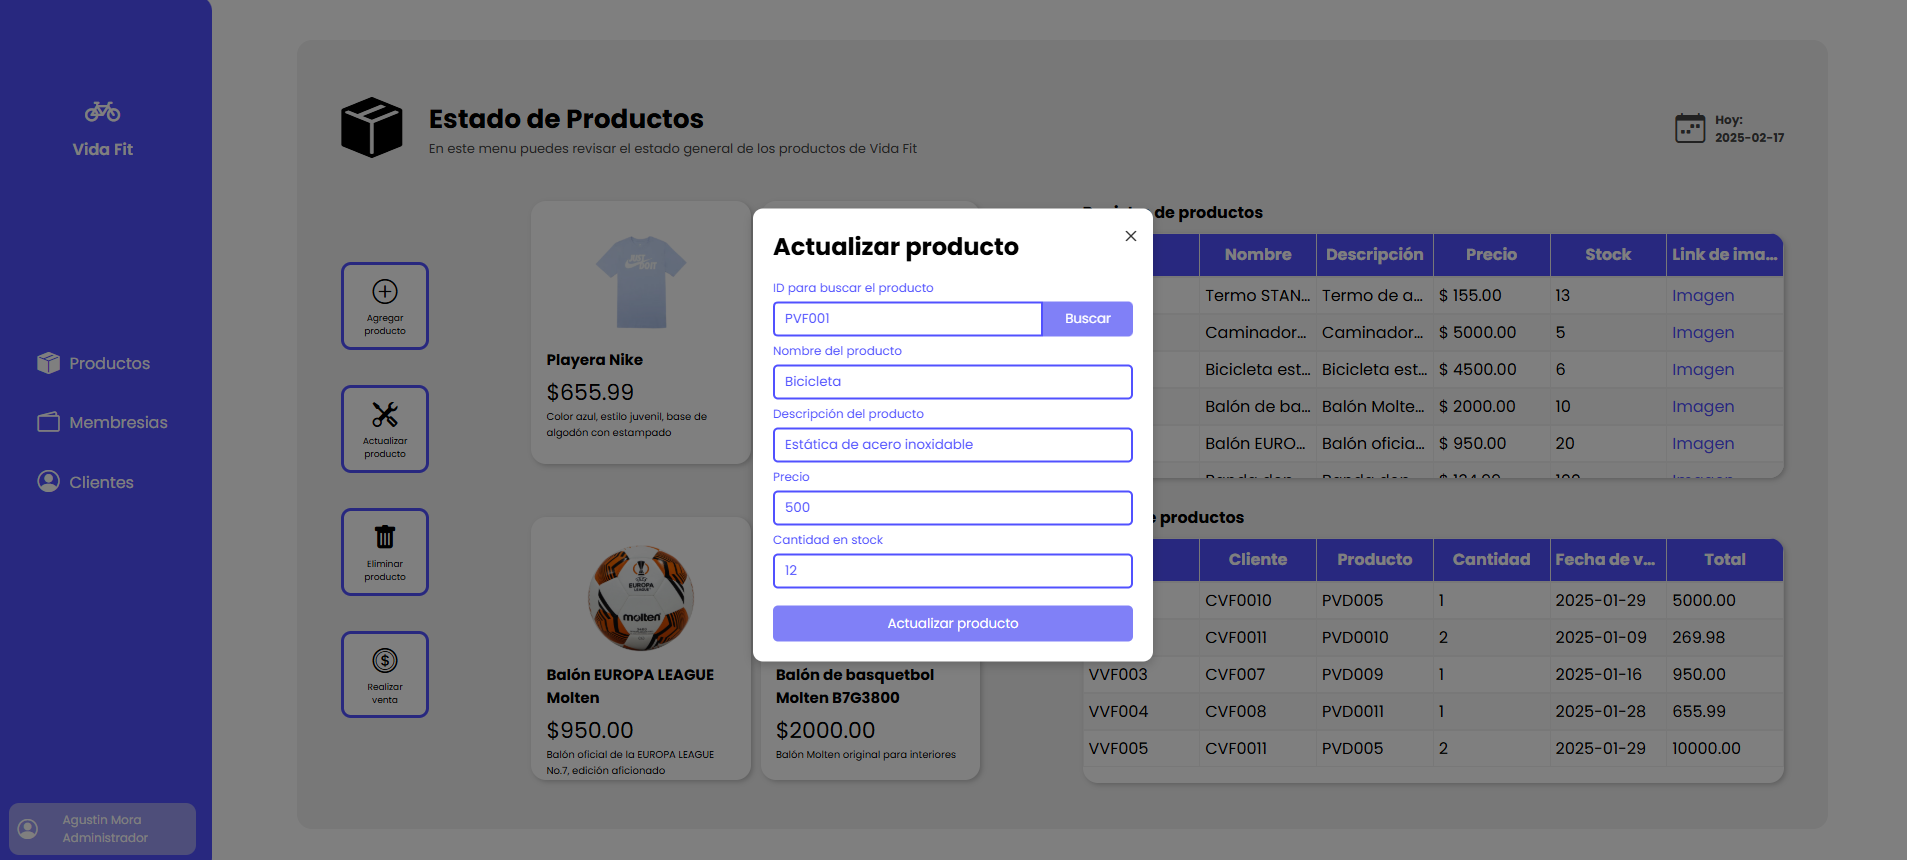Focus the Cantidad en stock field
Image resolution: width=1907 pixels, height=860 pixels.
953,571
